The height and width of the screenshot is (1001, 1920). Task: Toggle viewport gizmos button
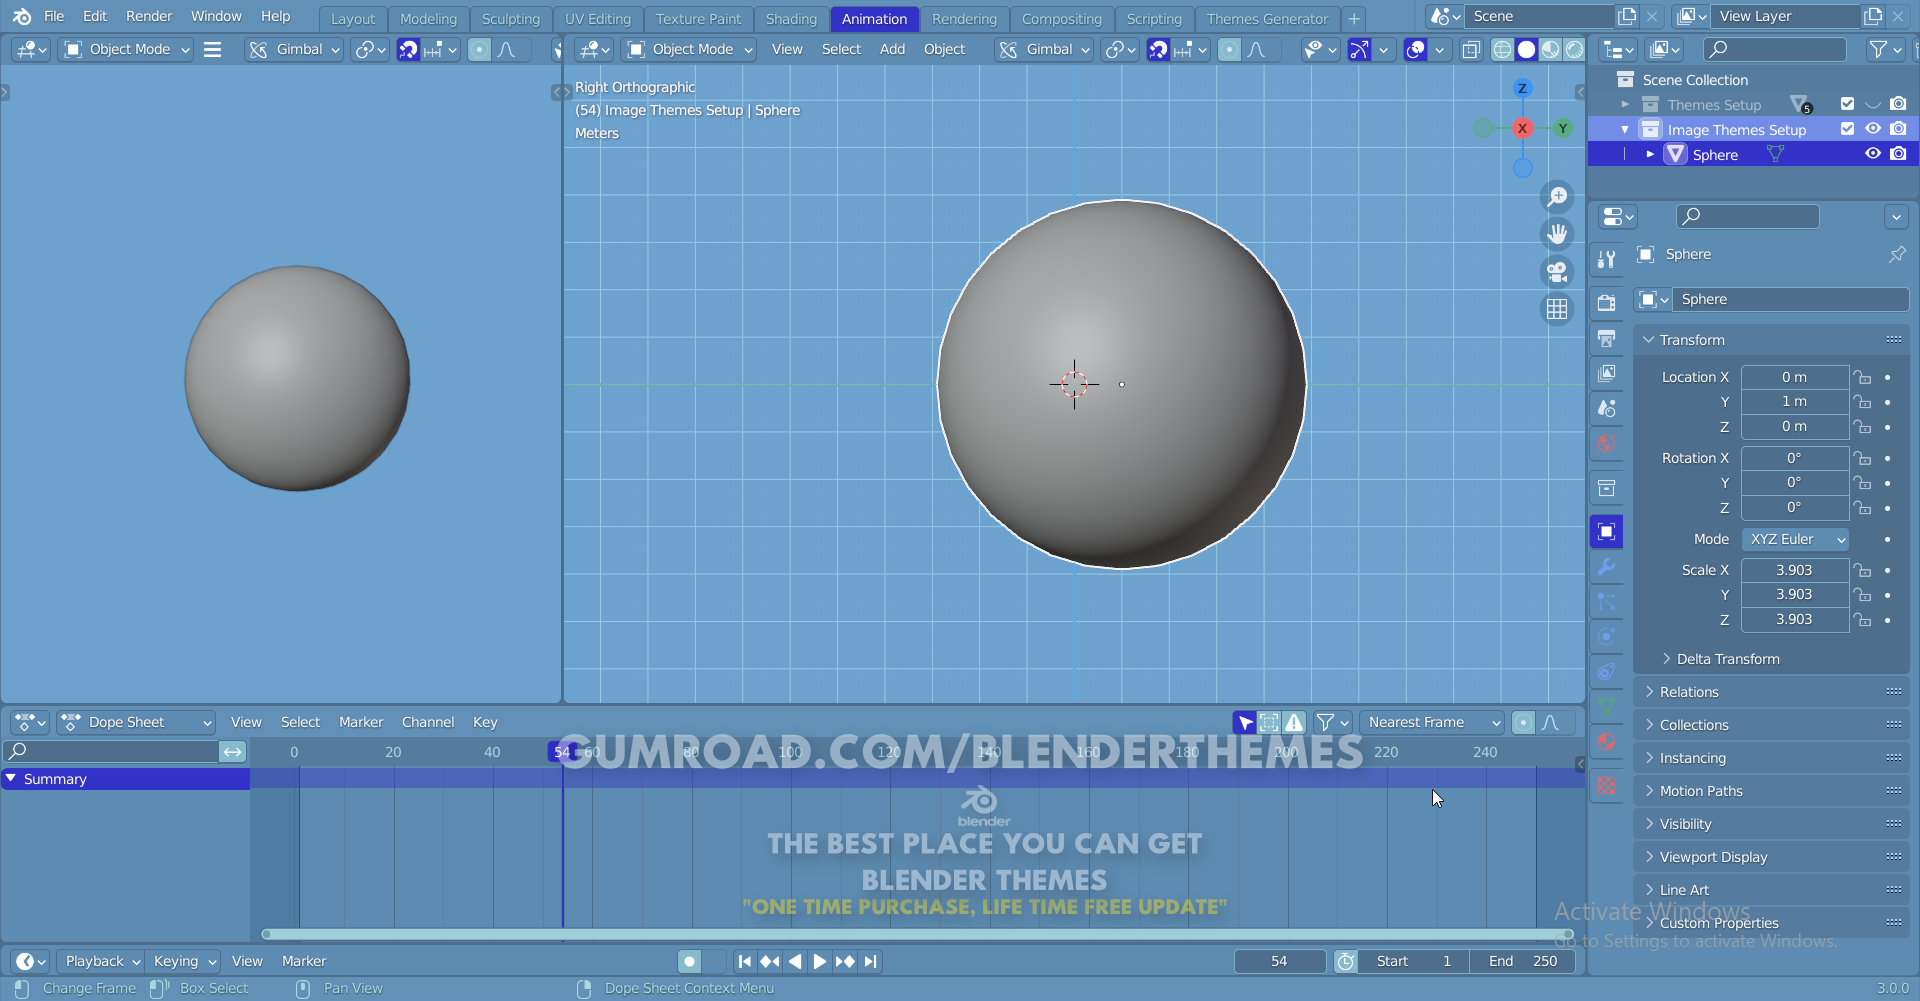[1359, 49]
